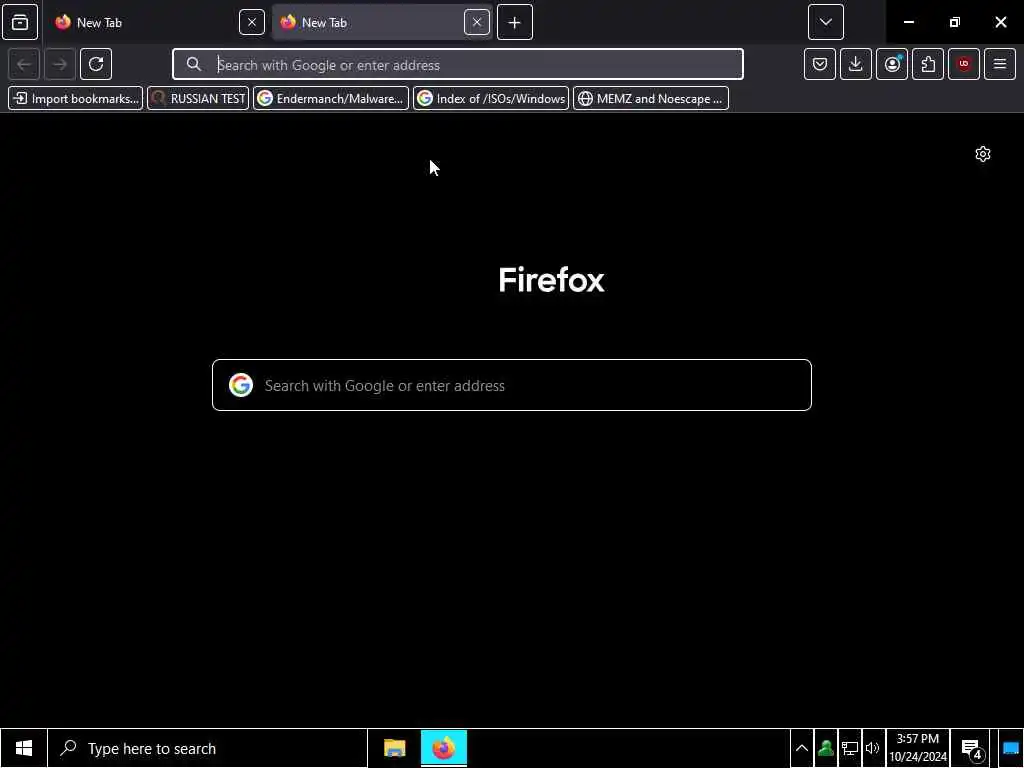Open the Firefox account menu

click(x=892, y=64)
